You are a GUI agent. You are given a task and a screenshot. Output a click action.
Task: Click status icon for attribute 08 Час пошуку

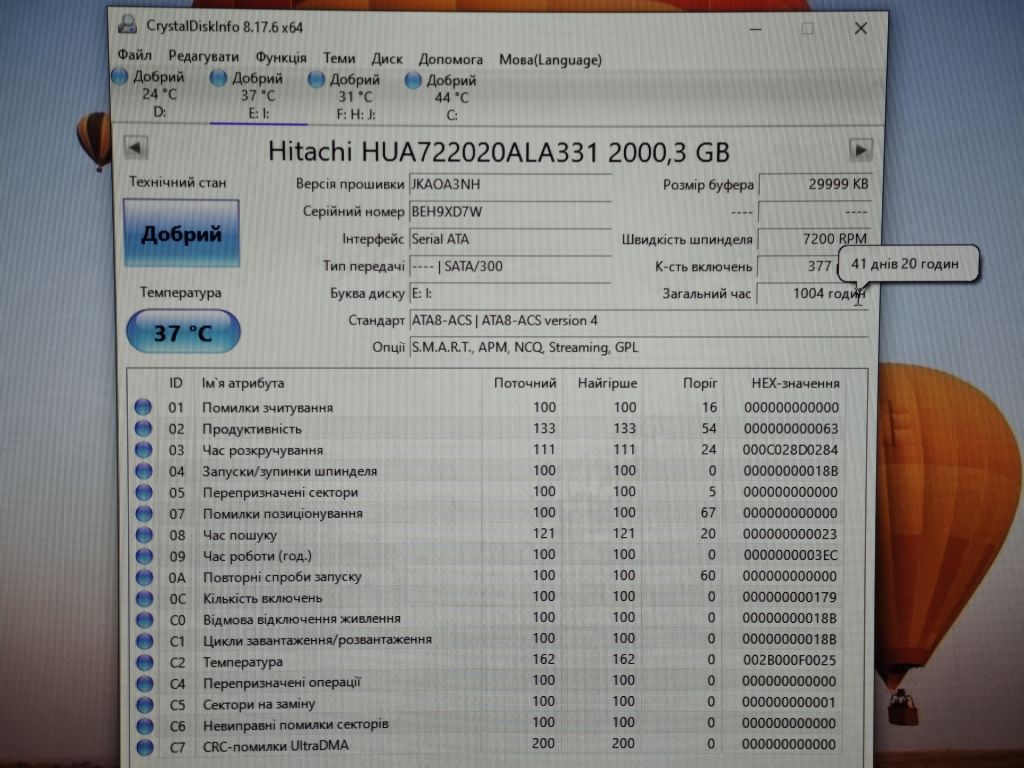pyautogui.click(x=144, y=535)
